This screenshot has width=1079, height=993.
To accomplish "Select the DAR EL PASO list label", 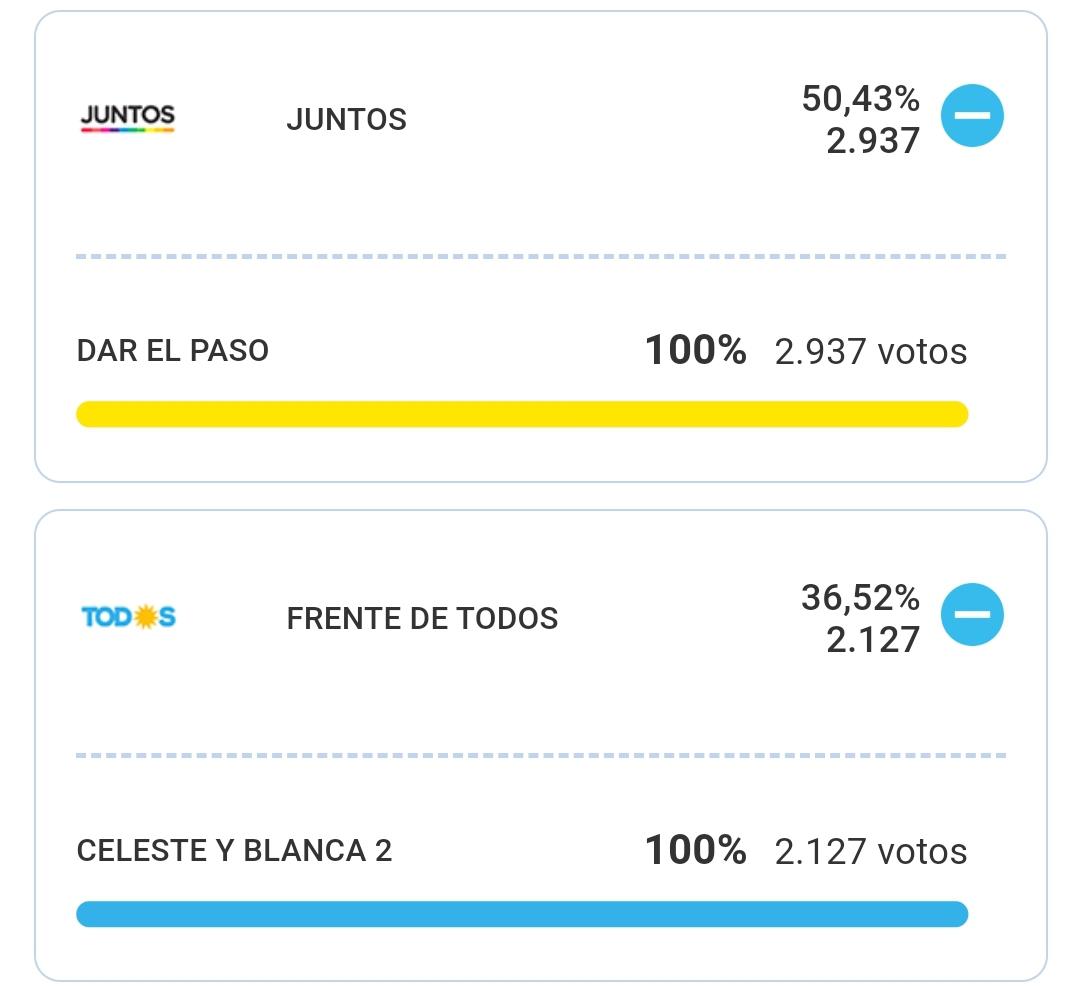I will click(x=173, y=351).
